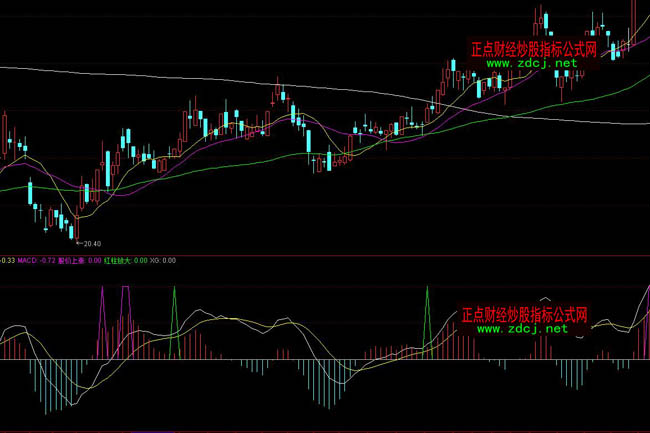Click the price label beside the mid-chart candle dip

pyautogui.click(x=341, y=161)
